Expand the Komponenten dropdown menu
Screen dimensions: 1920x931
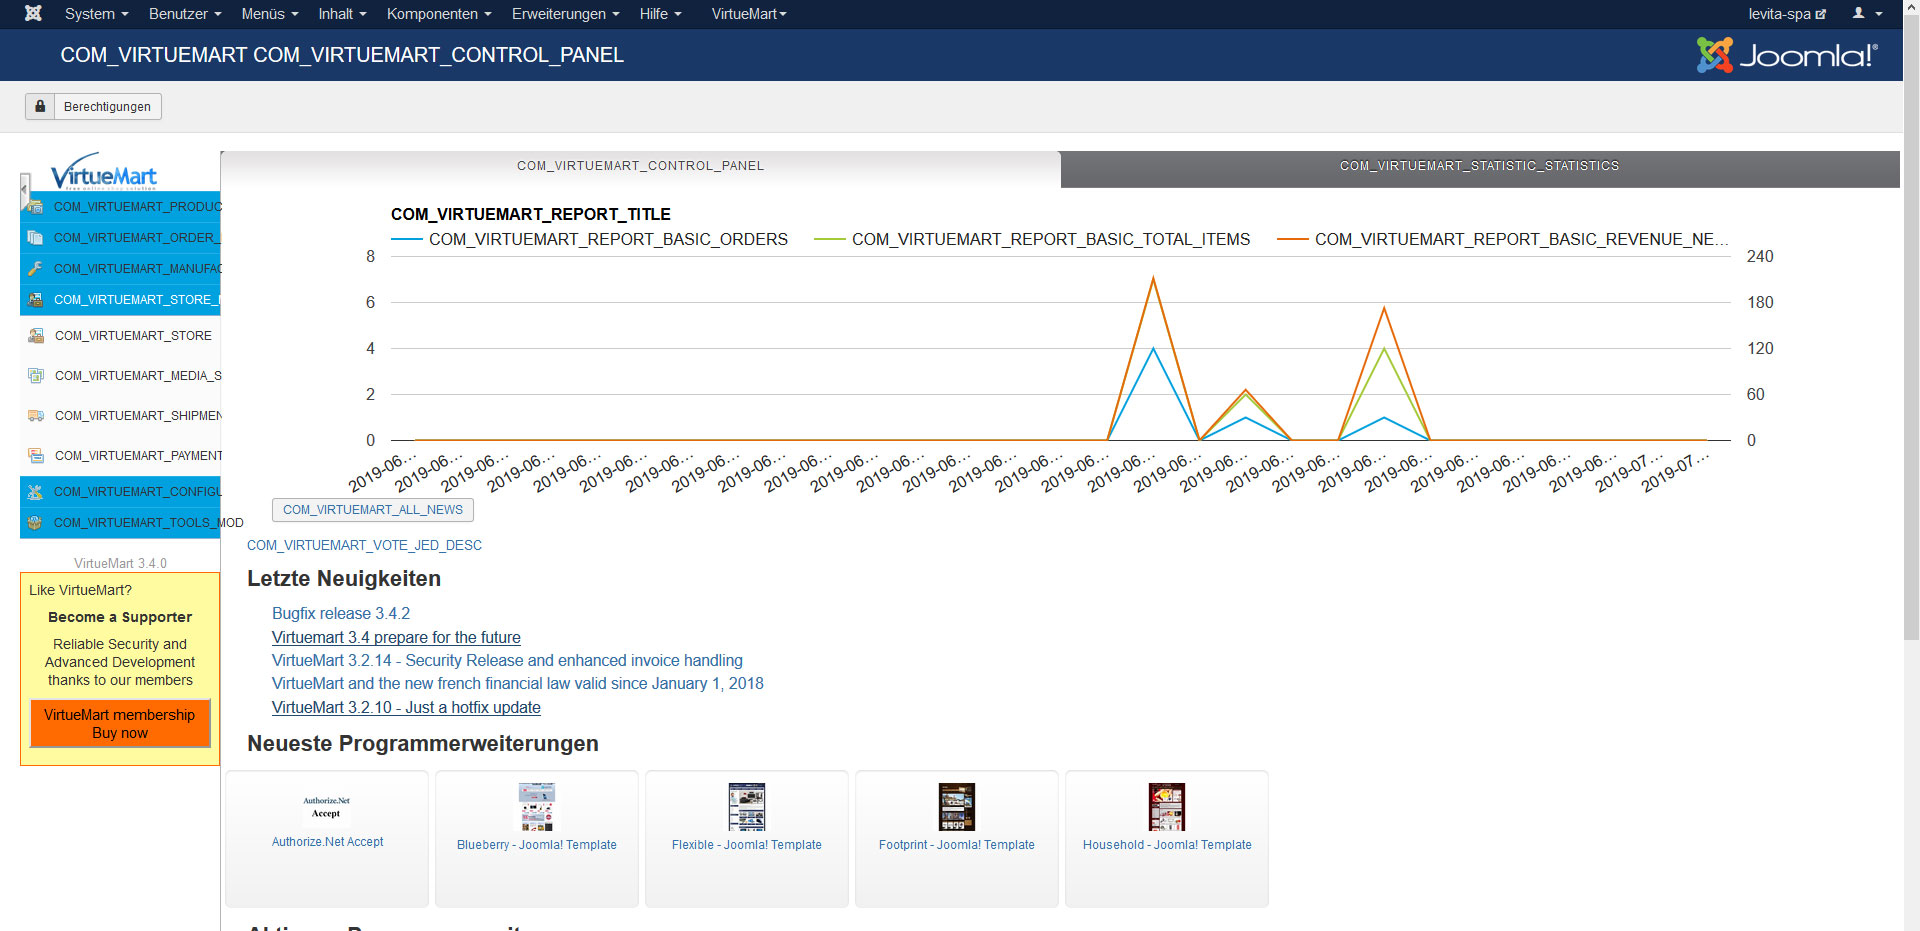click(x=438, y=14)
